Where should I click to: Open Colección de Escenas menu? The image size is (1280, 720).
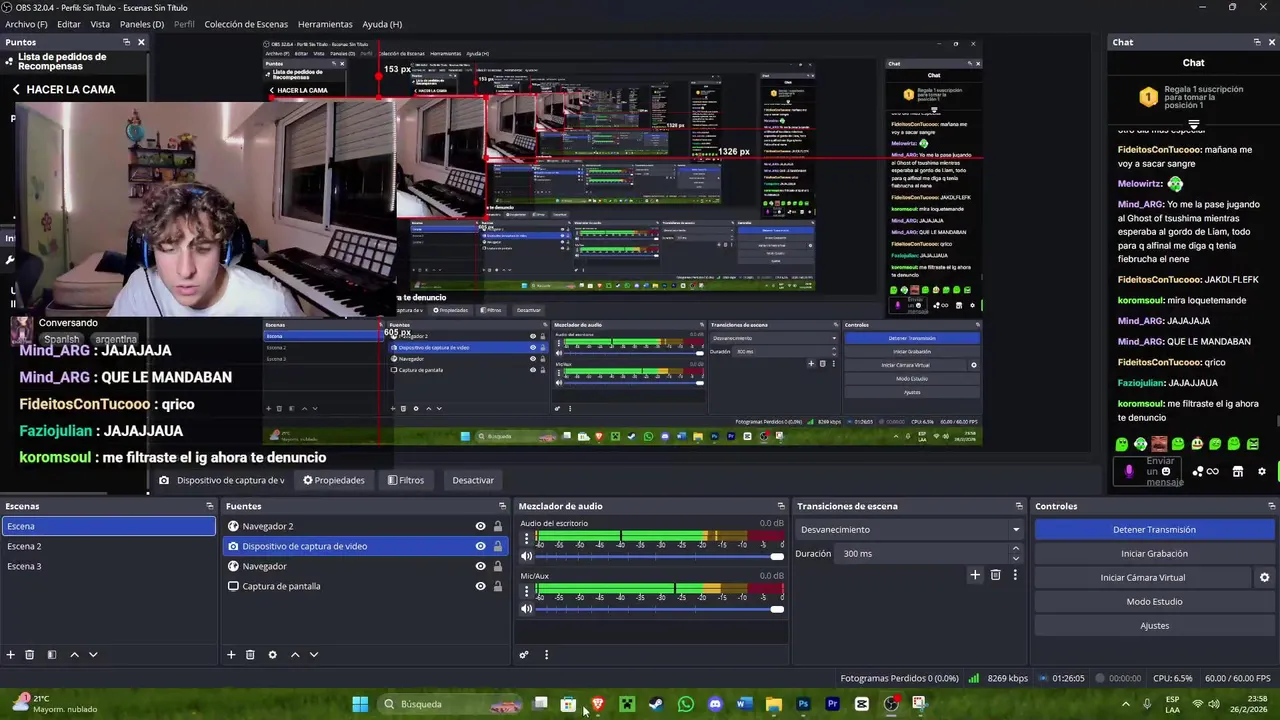click(246, 24)
